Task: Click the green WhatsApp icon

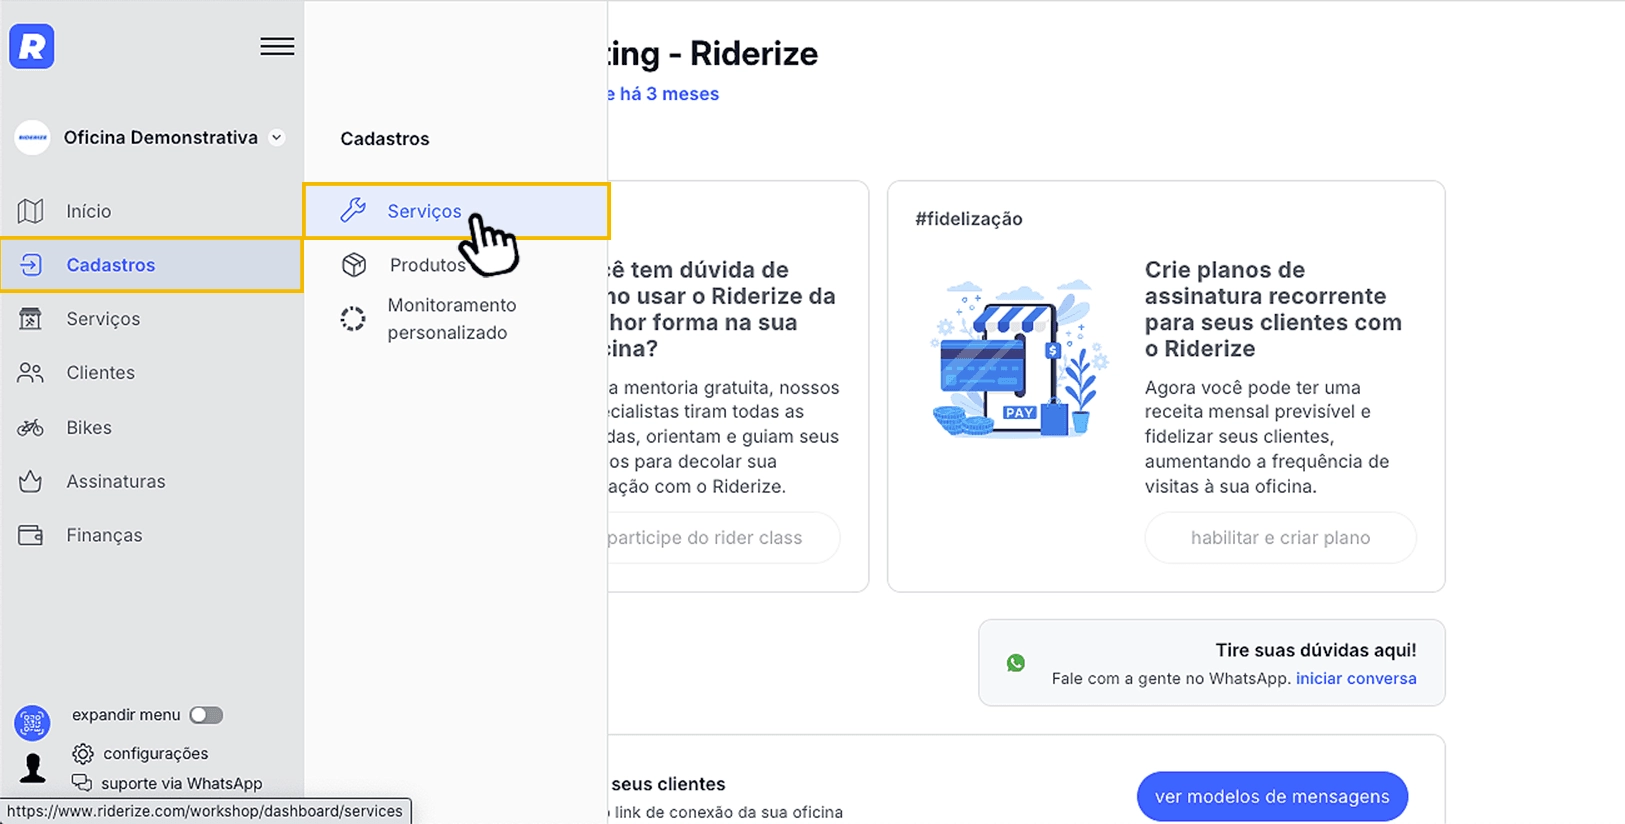Action: click(x=1016, y=663)
